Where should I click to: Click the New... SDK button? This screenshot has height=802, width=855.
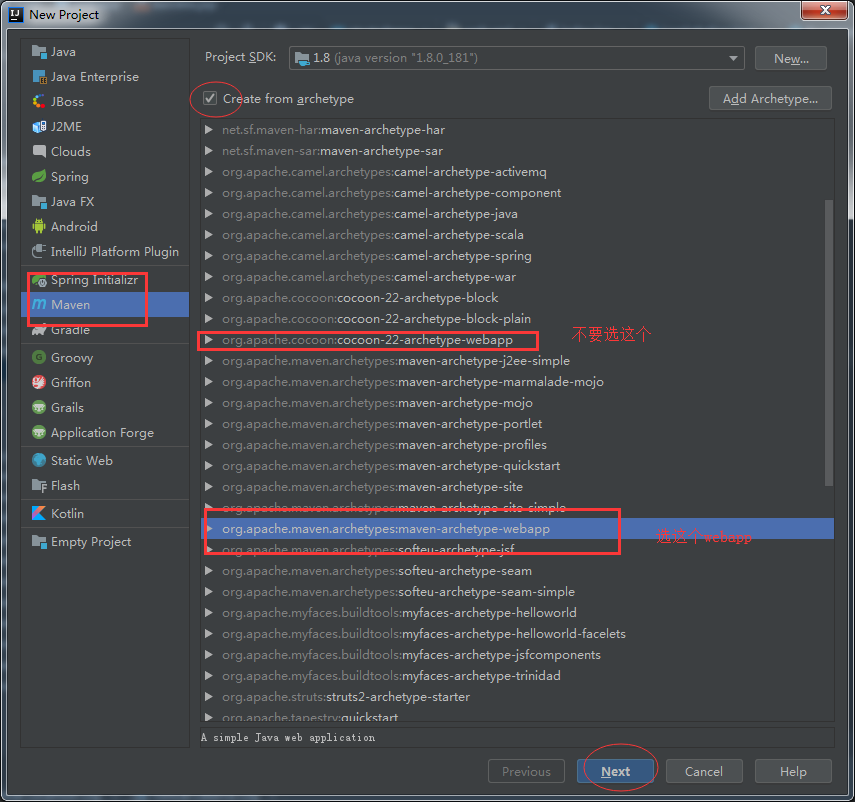[791, 58]
